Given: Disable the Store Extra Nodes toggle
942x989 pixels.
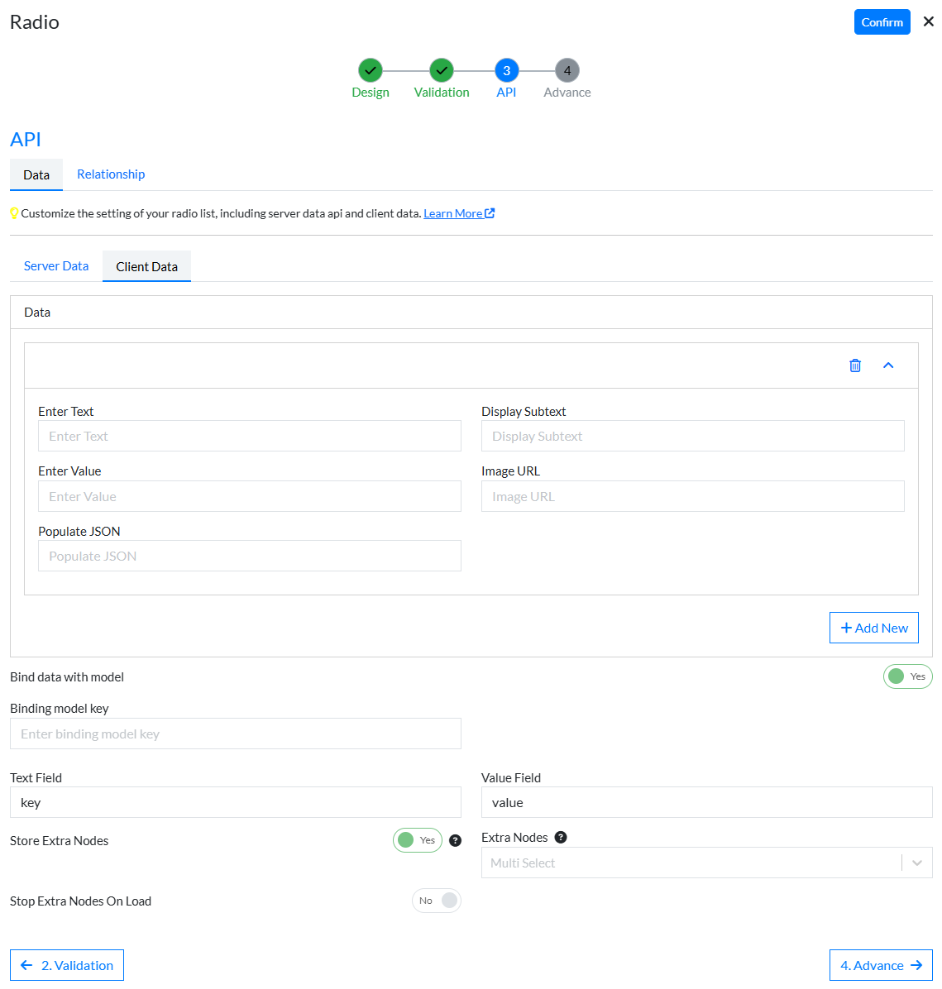Looking at the screenshot, I should pos(417,841).
